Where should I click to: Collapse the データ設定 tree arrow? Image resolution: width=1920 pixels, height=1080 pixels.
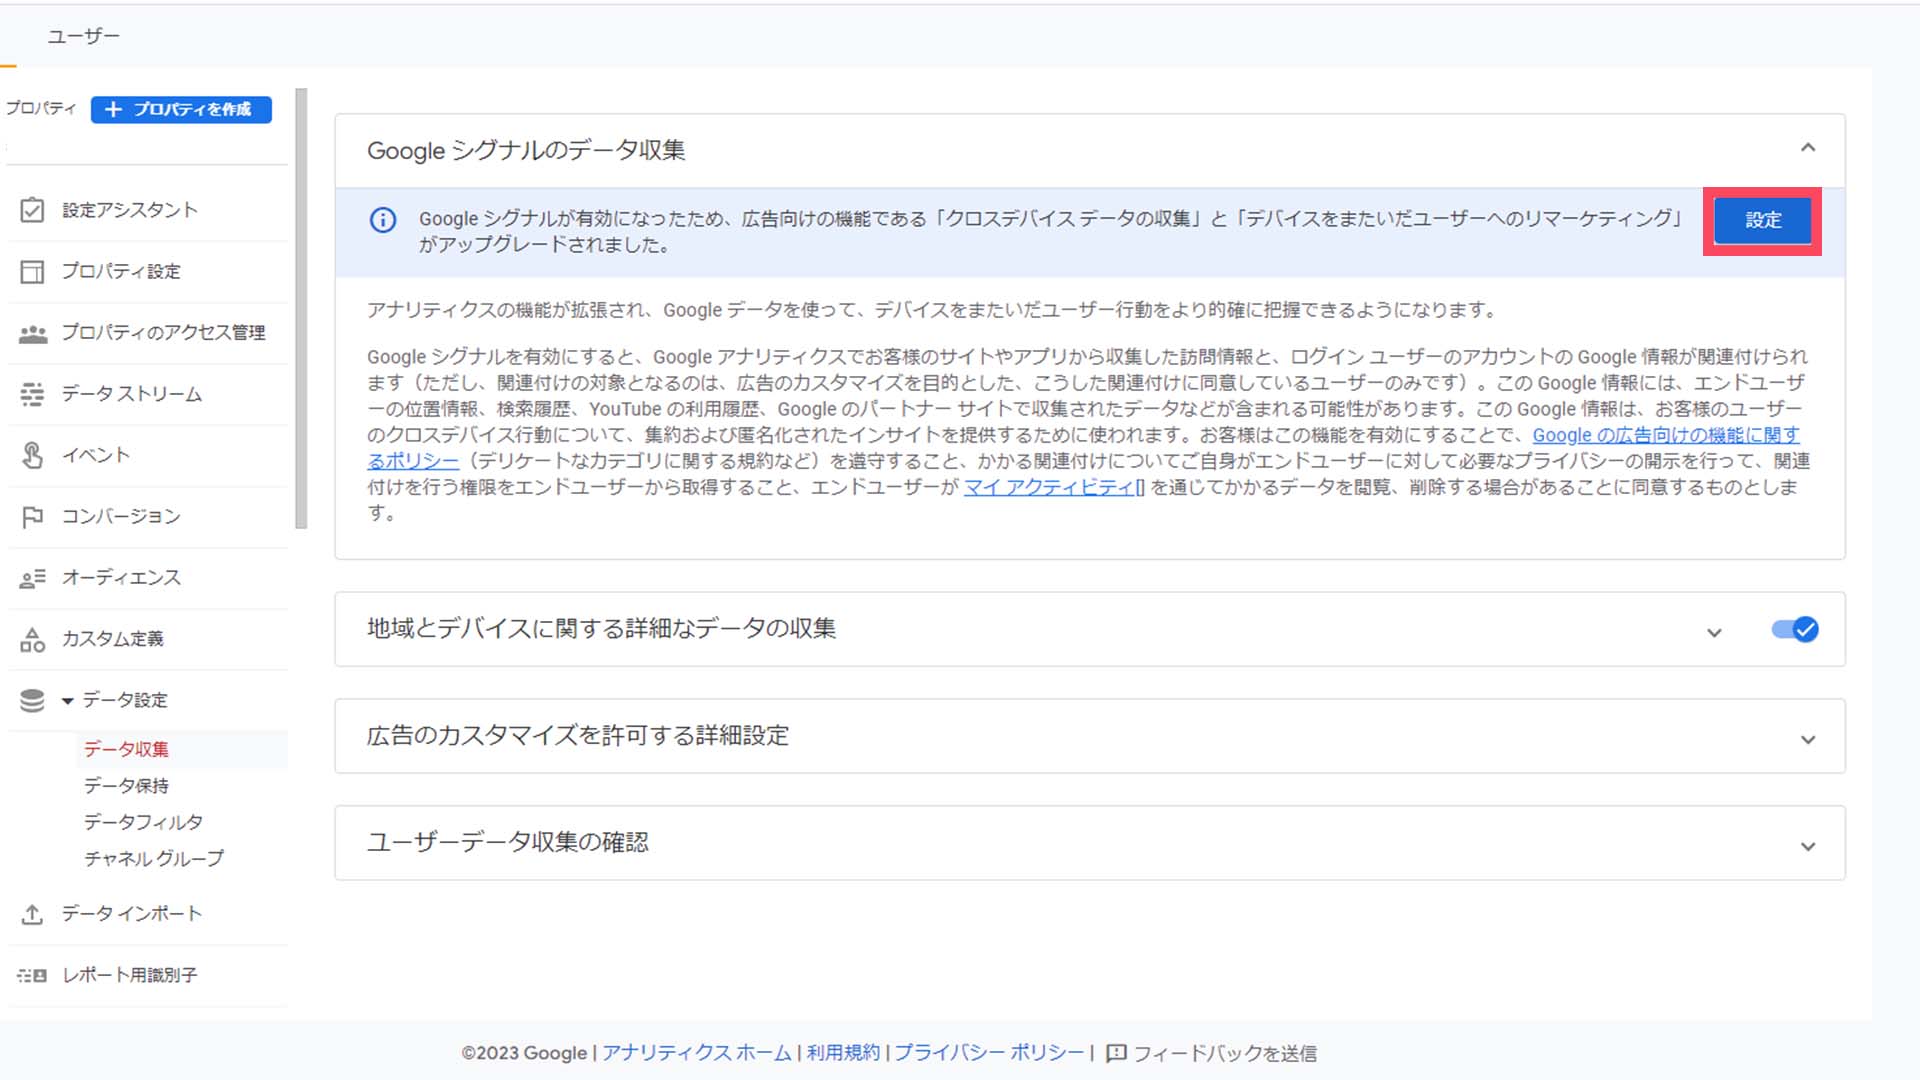pyautogui.click(x=67, y=701)
